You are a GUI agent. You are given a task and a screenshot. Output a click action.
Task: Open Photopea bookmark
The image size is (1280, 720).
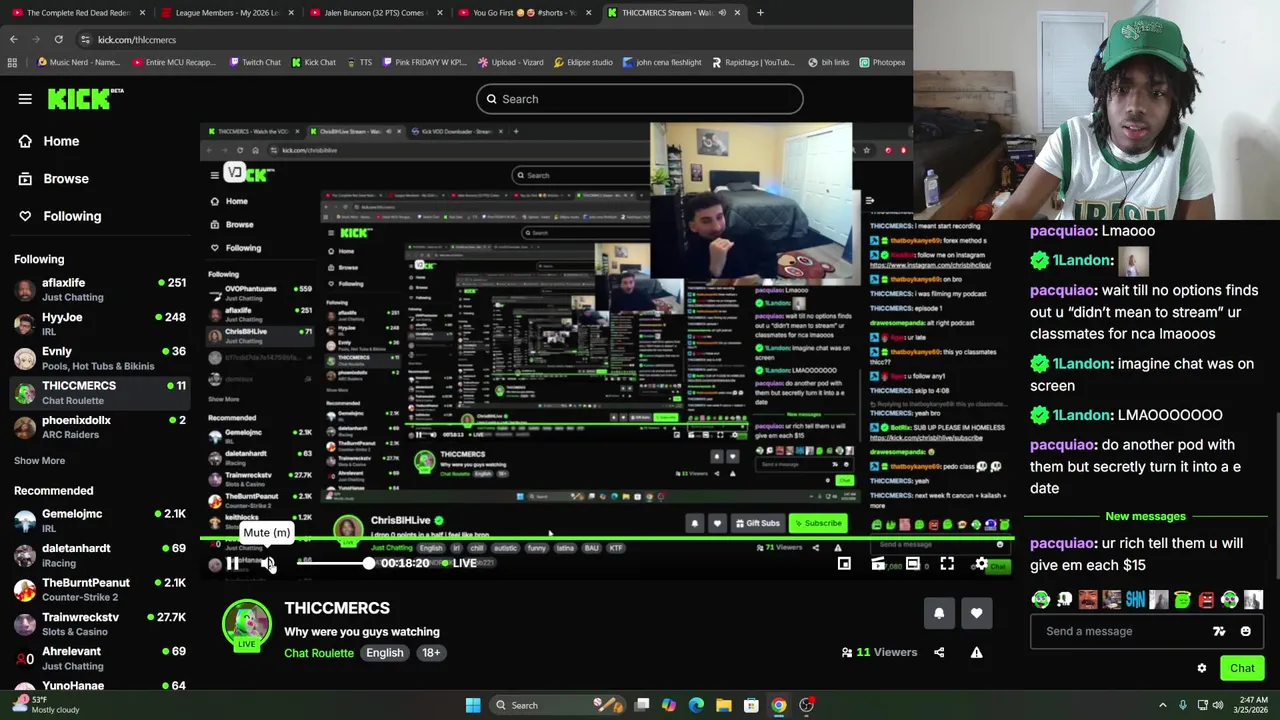pos(881,62)
